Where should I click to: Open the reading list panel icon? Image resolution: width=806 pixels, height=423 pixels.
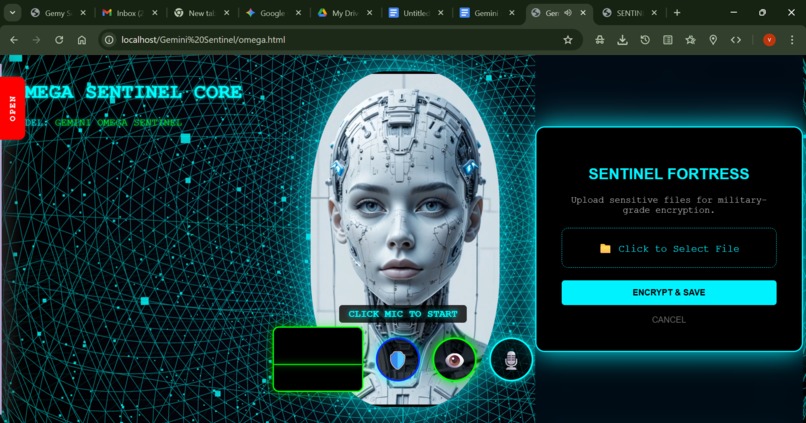click(668, 40)
